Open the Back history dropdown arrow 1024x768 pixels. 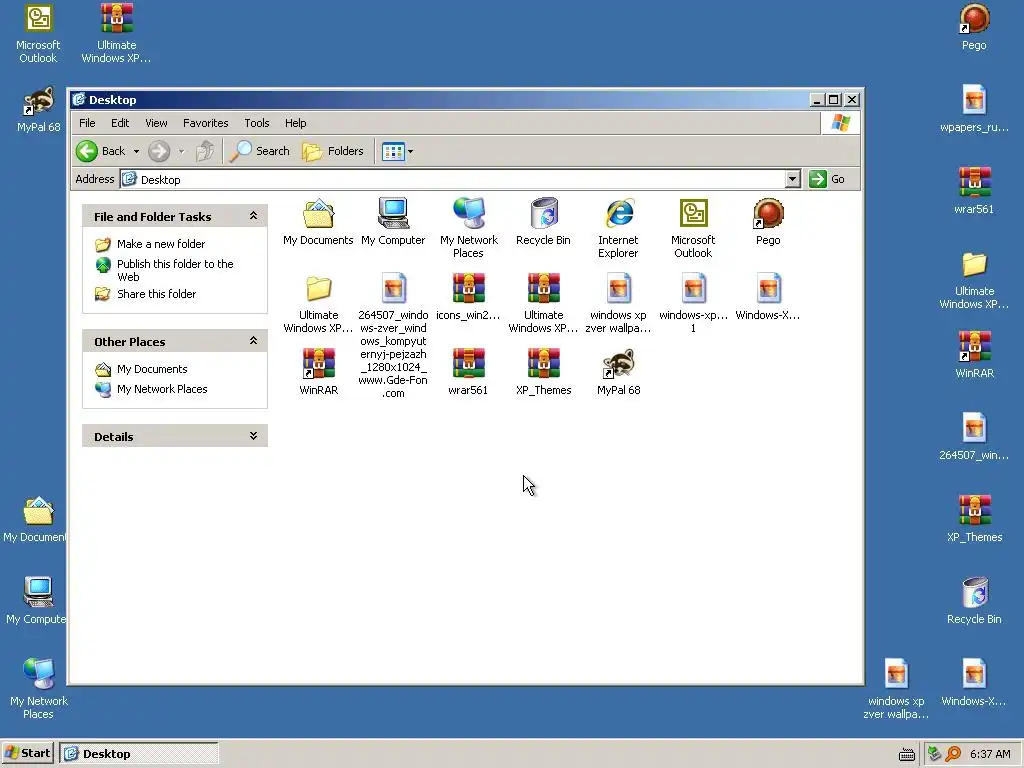point(136,152)
